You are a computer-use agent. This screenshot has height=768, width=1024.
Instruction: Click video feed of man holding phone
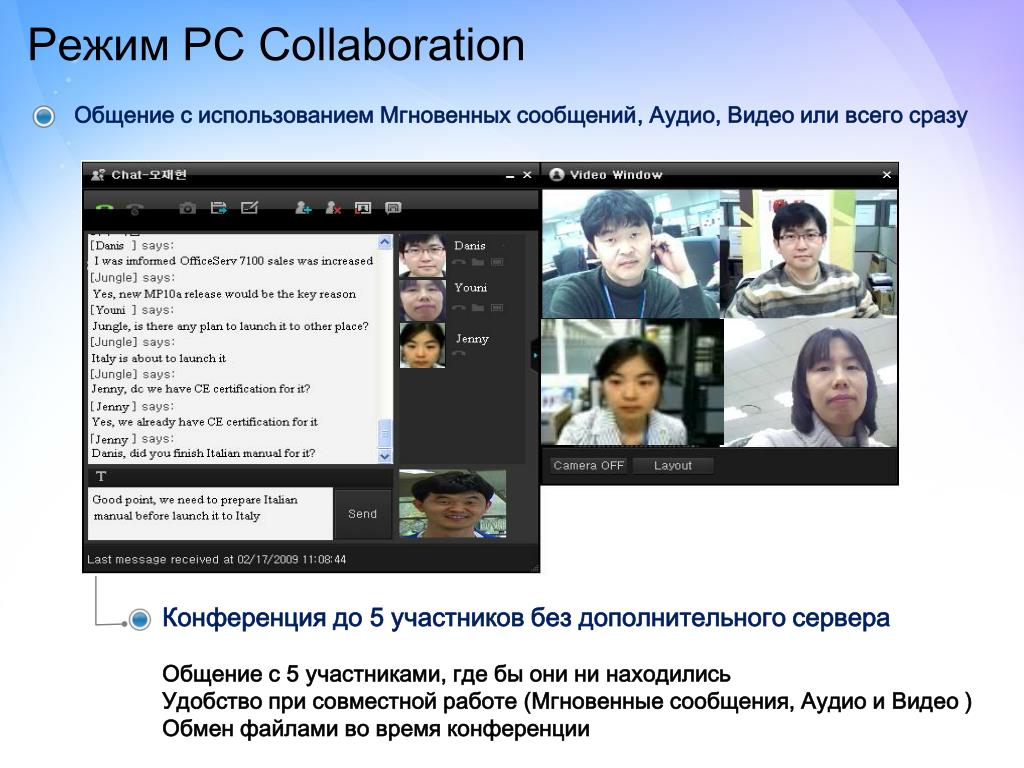[x=630, y=254]
